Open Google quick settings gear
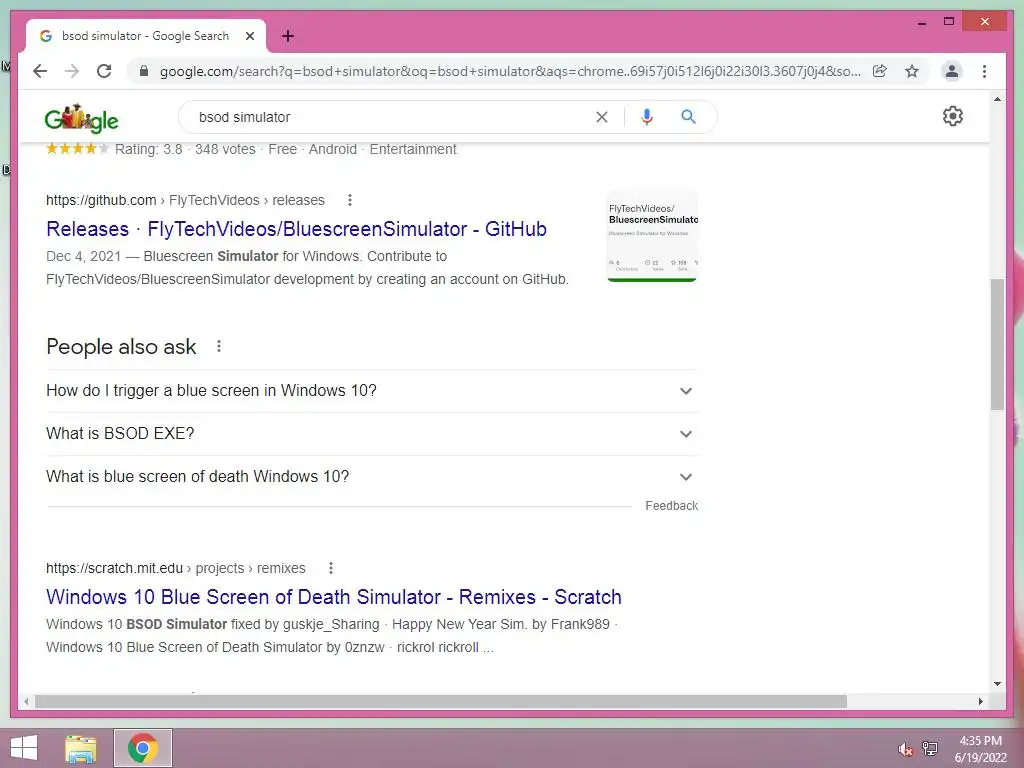The image size is (1024, 768). 953,116
